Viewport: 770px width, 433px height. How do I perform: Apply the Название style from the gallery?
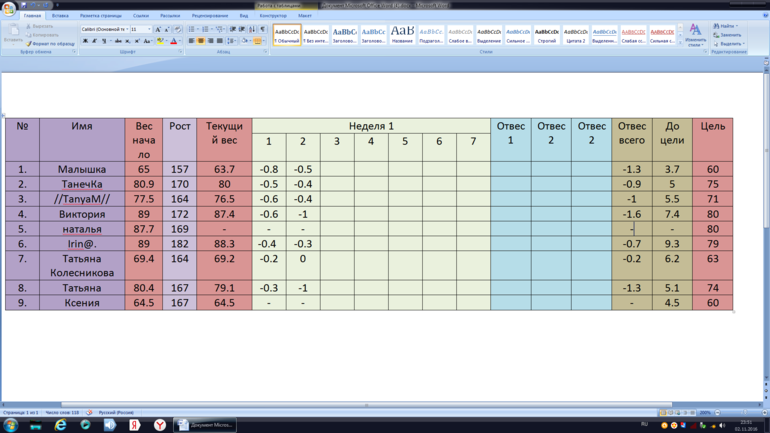[402, 35]
